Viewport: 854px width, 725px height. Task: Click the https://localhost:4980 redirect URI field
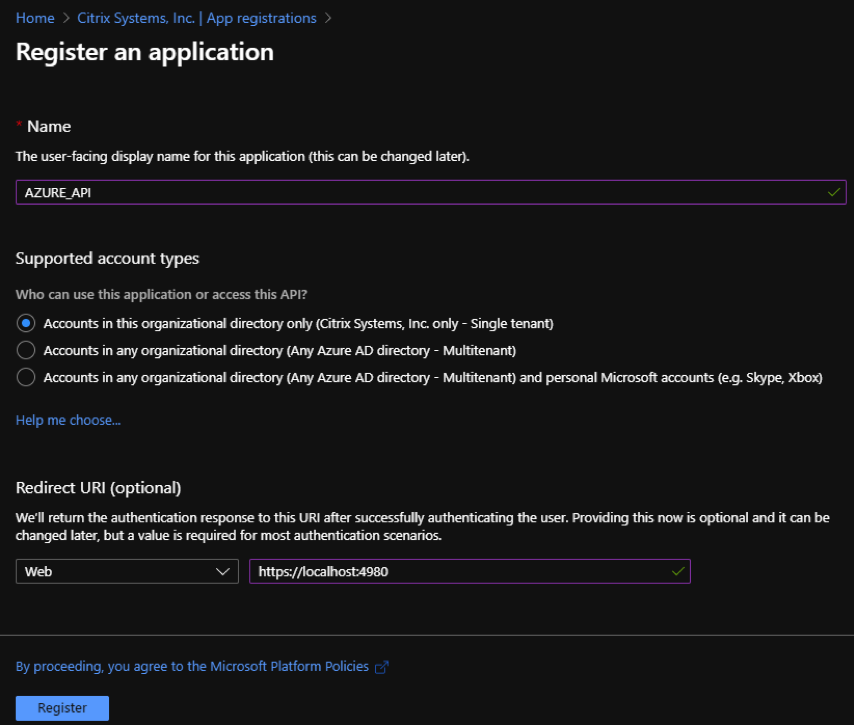point(469,571)
